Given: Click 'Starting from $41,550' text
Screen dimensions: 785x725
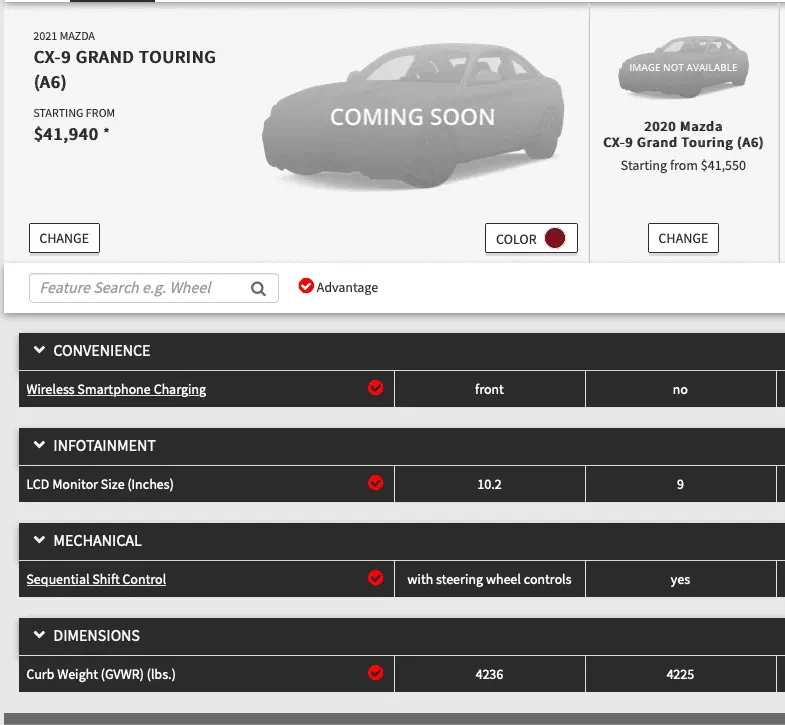Looking at the screenshot, I should (683, 166).
